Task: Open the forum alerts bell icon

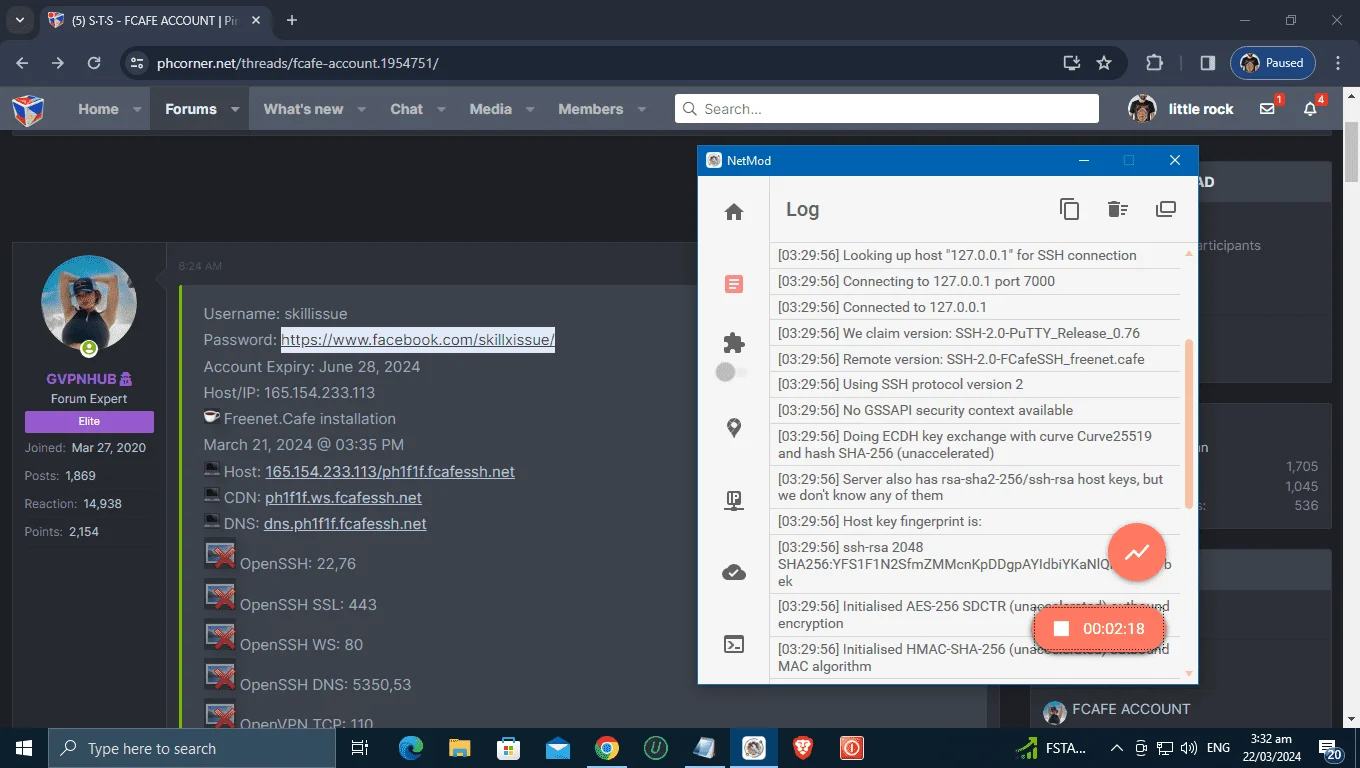Action: 1311,109
